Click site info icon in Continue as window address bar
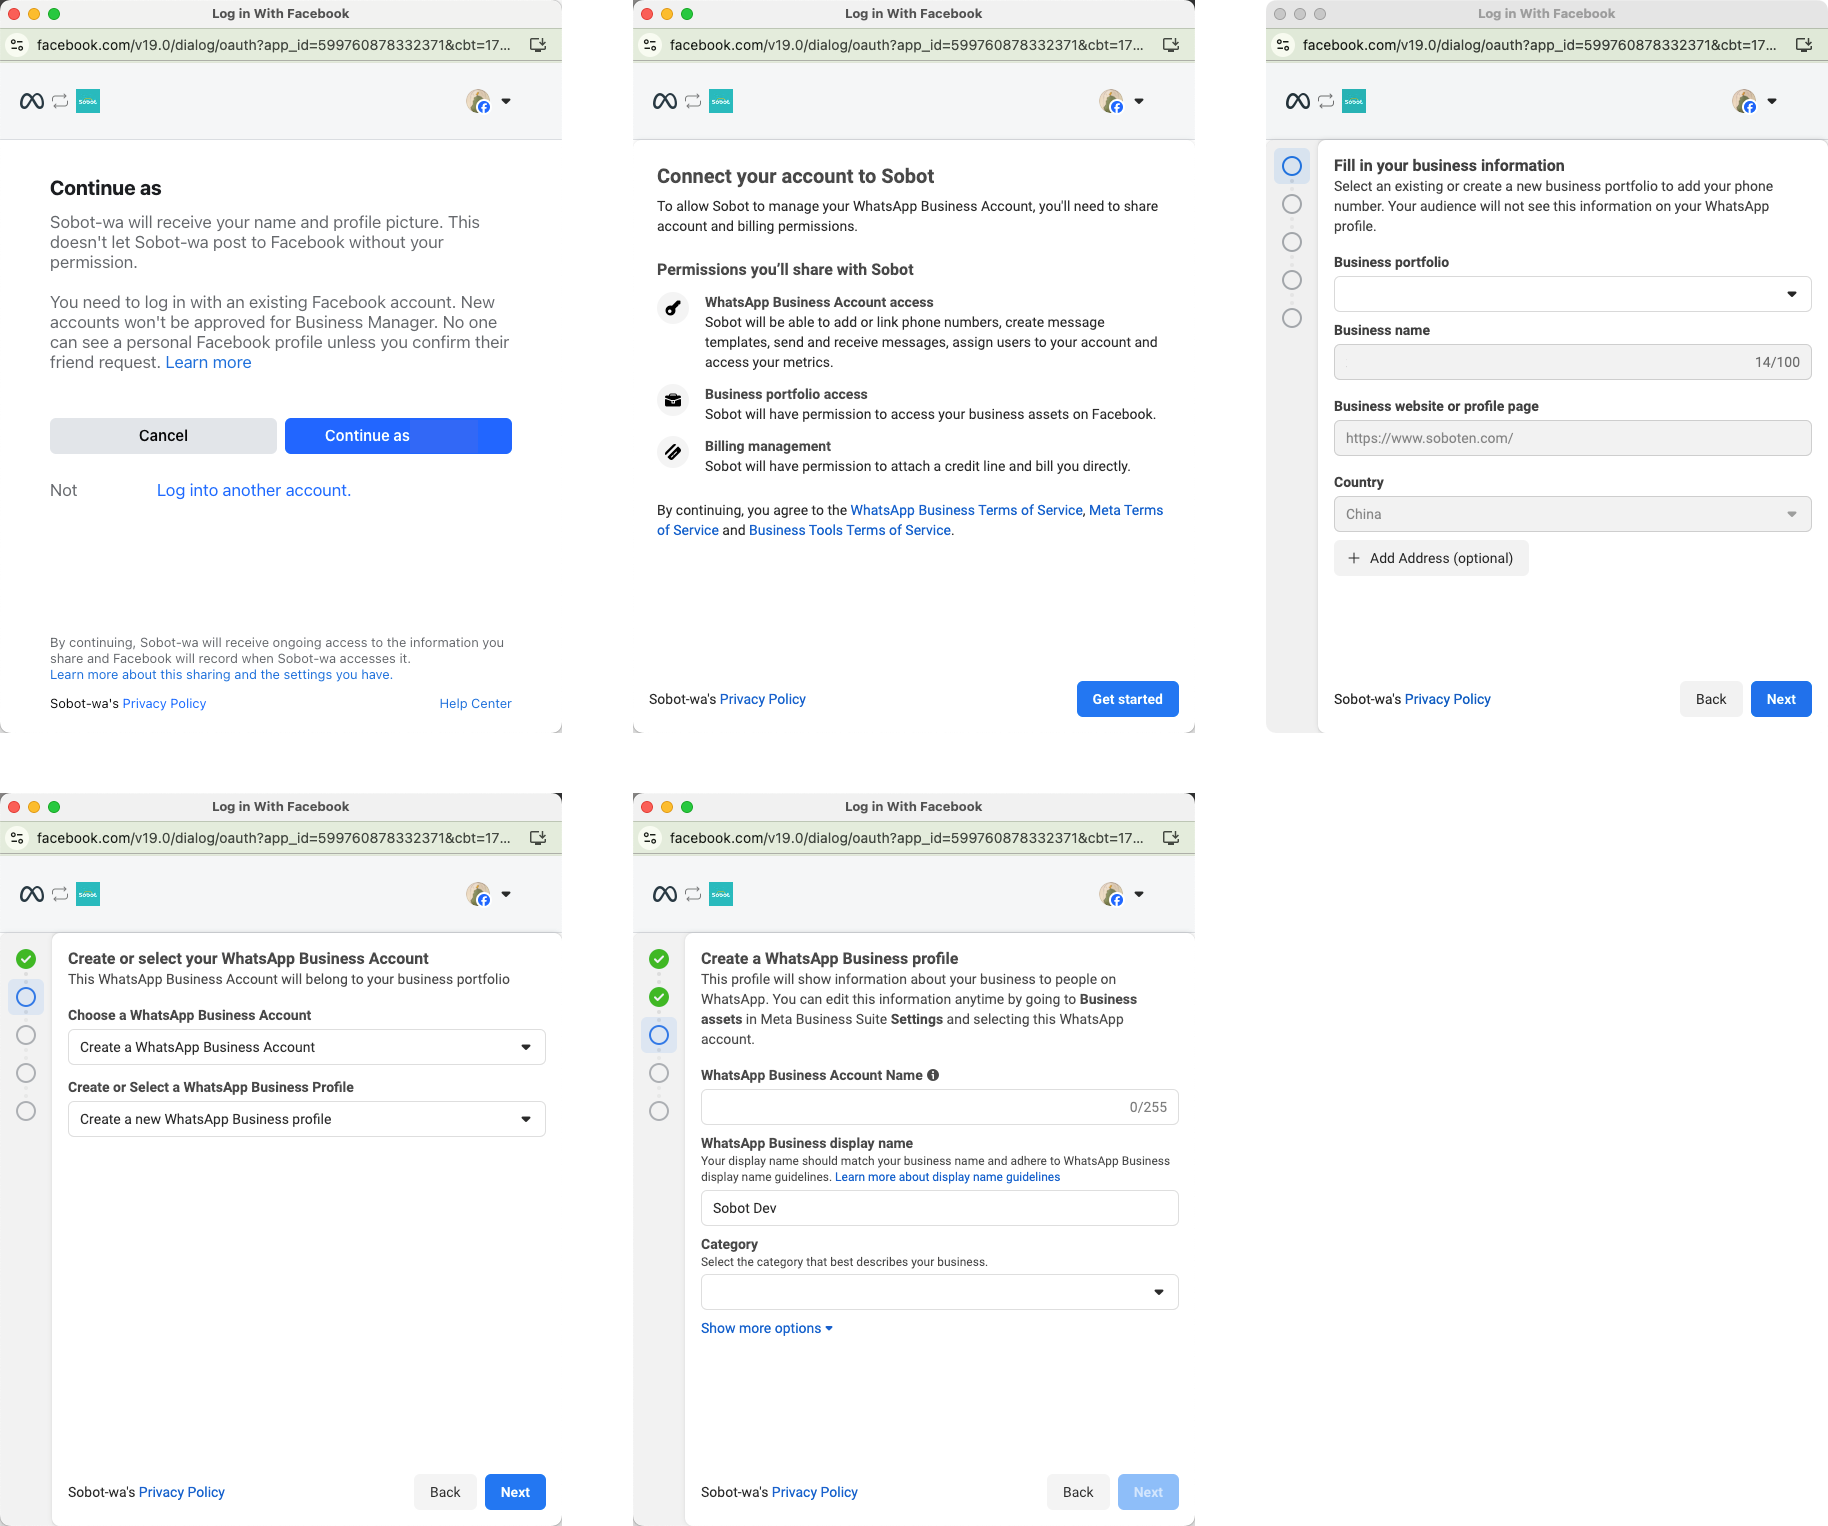This screenshot has width=1828, height=1526. [17, 45]
